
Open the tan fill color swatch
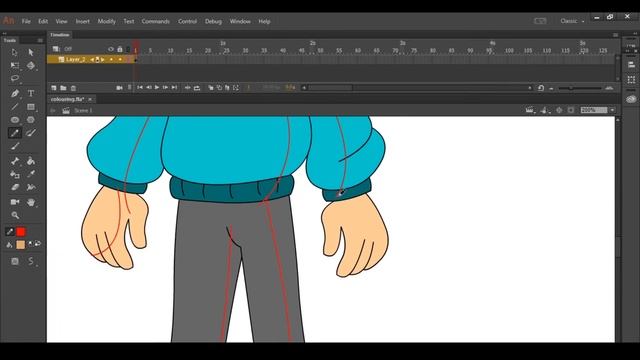click(21, 244)
